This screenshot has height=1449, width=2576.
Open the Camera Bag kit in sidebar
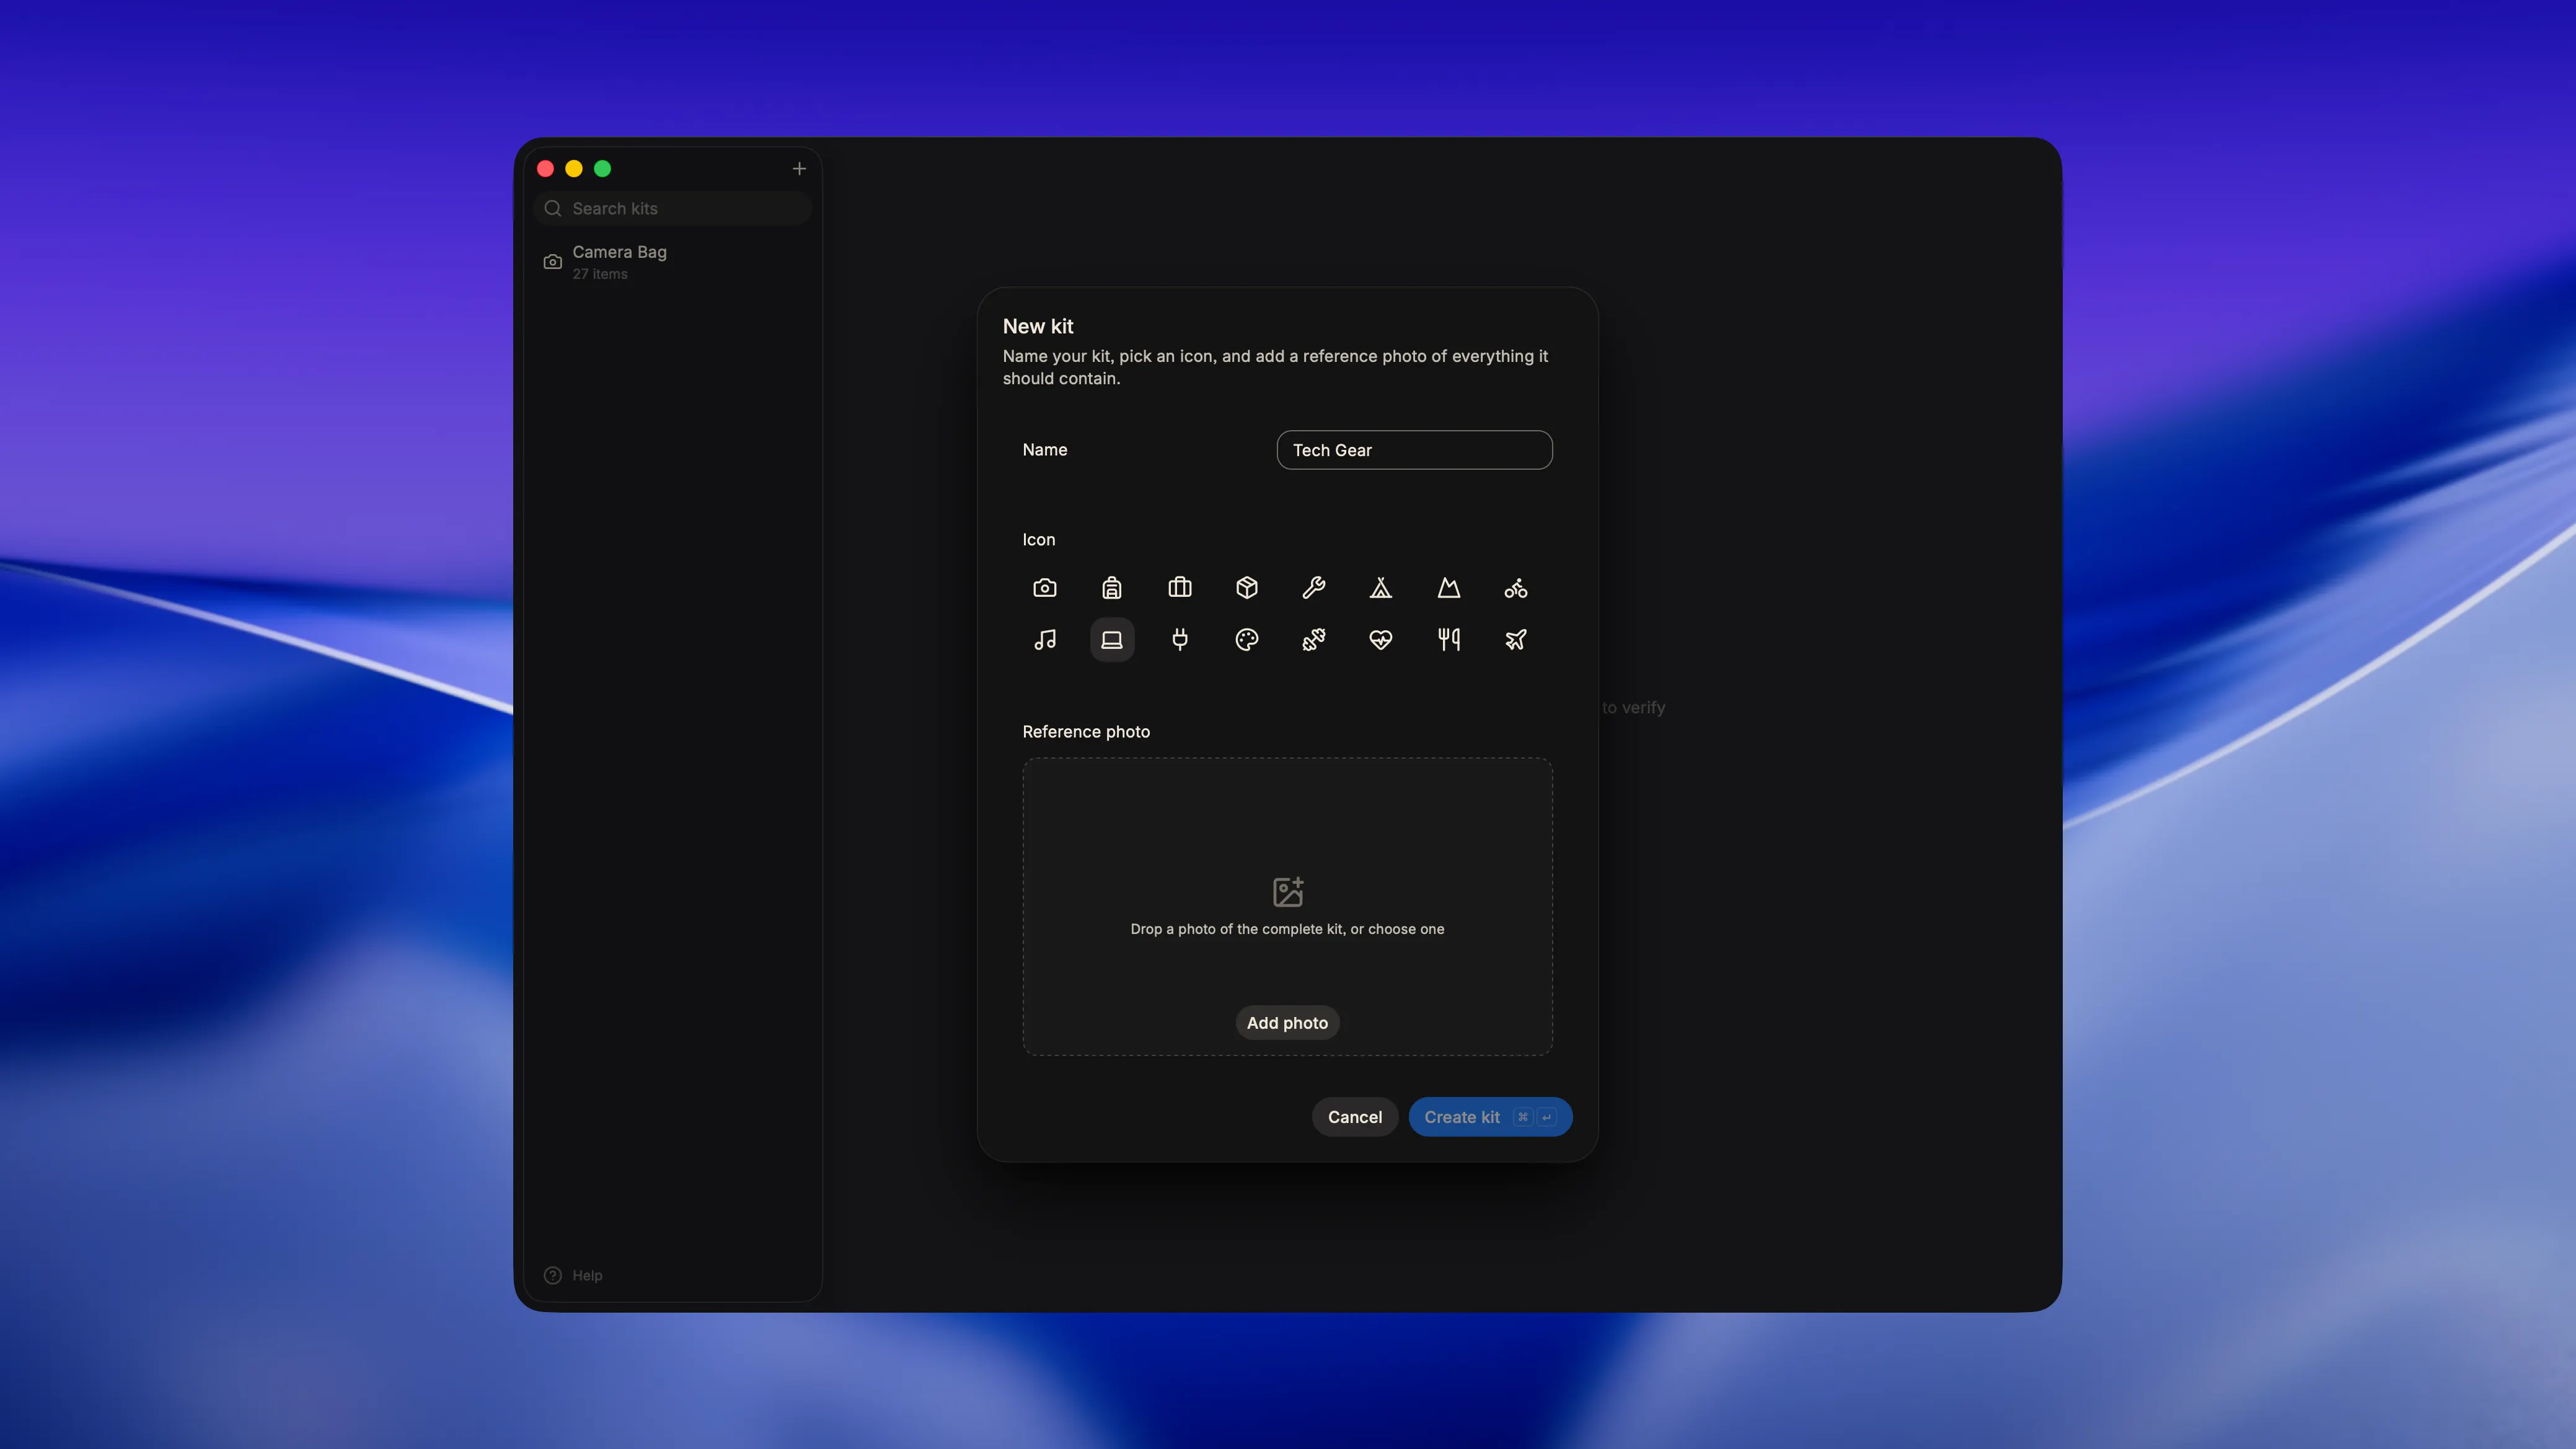click(x=672, y=262)
